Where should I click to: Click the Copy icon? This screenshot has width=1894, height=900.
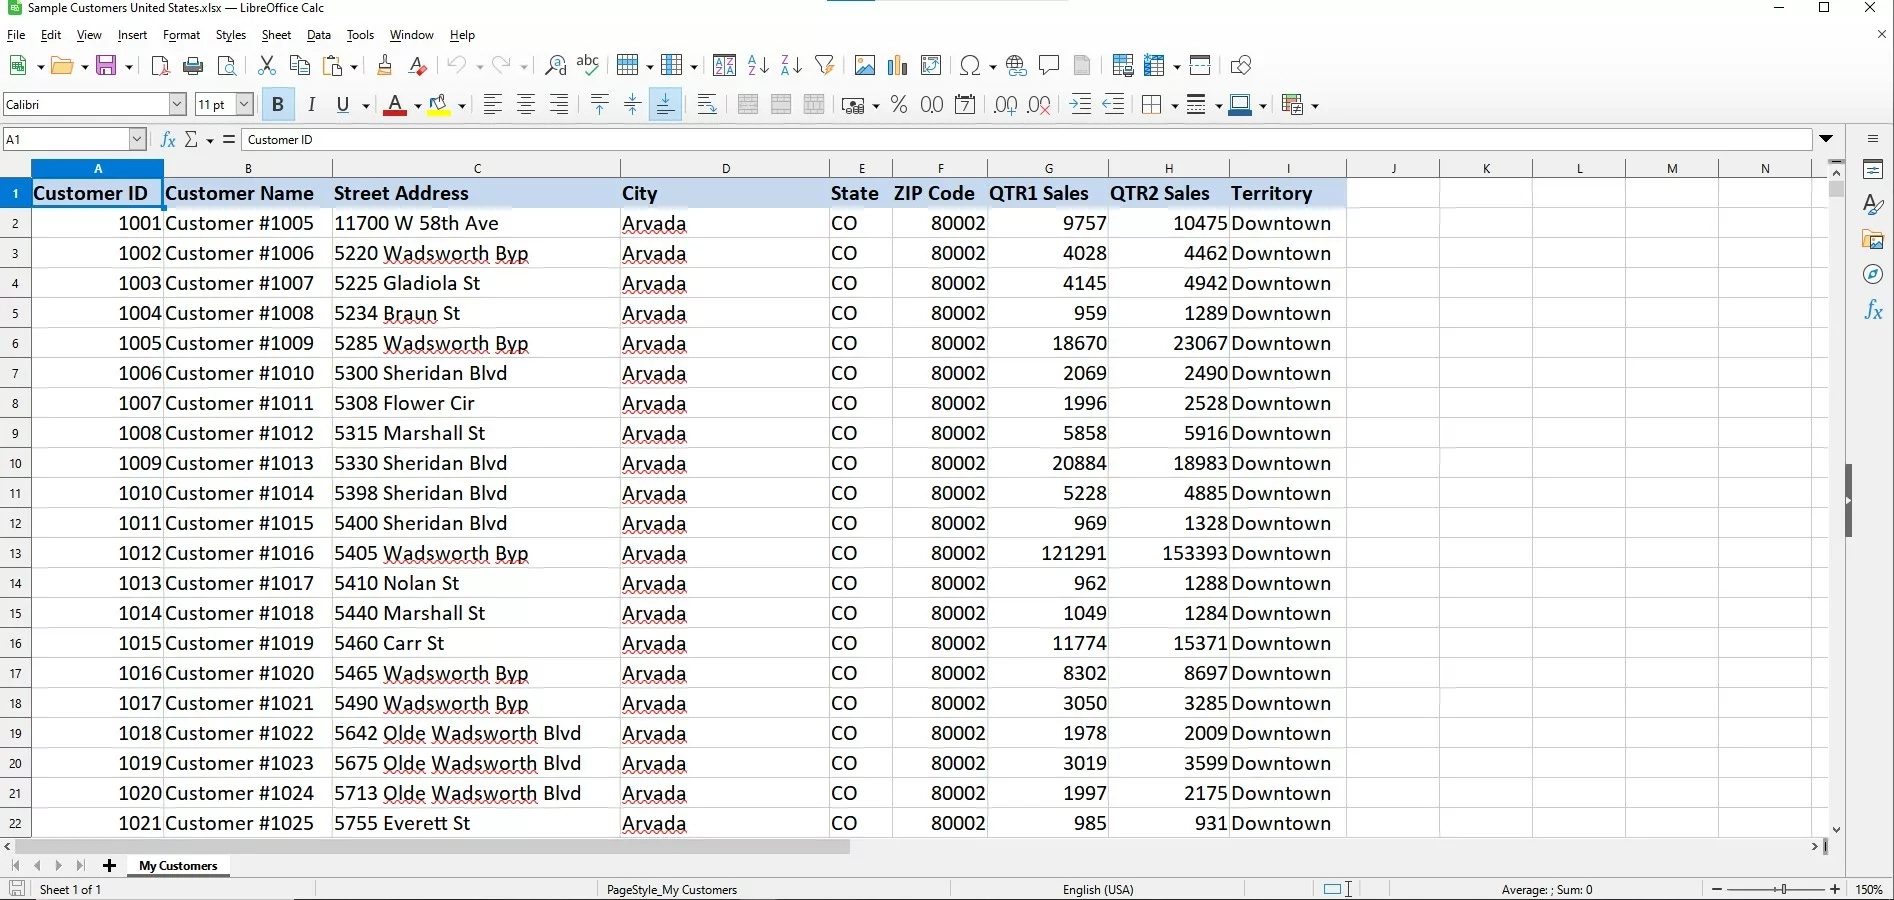click(299, 66)
